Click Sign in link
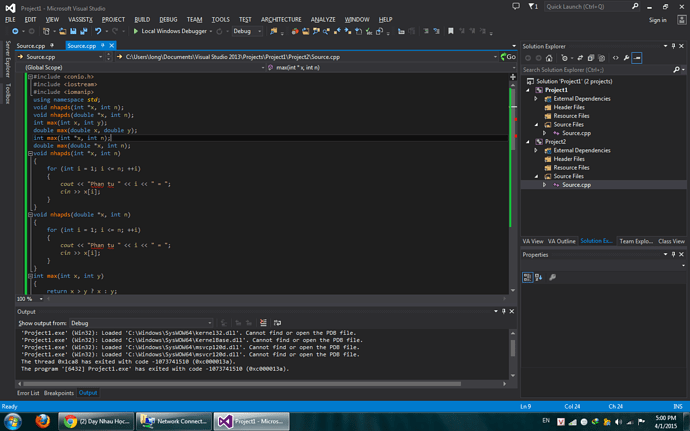This screenshot has width=690, height=431. (657, 20)
